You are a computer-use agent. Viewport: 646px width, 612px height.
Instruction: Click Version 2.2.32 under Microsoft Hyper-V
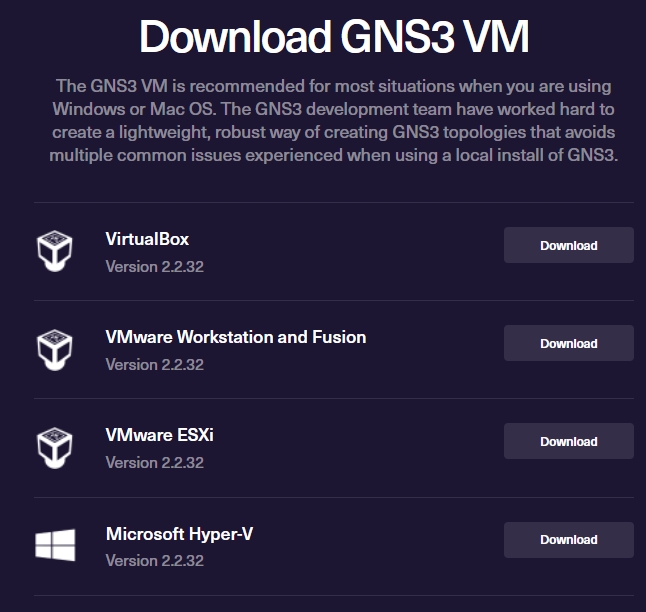[x=154, y=560]
